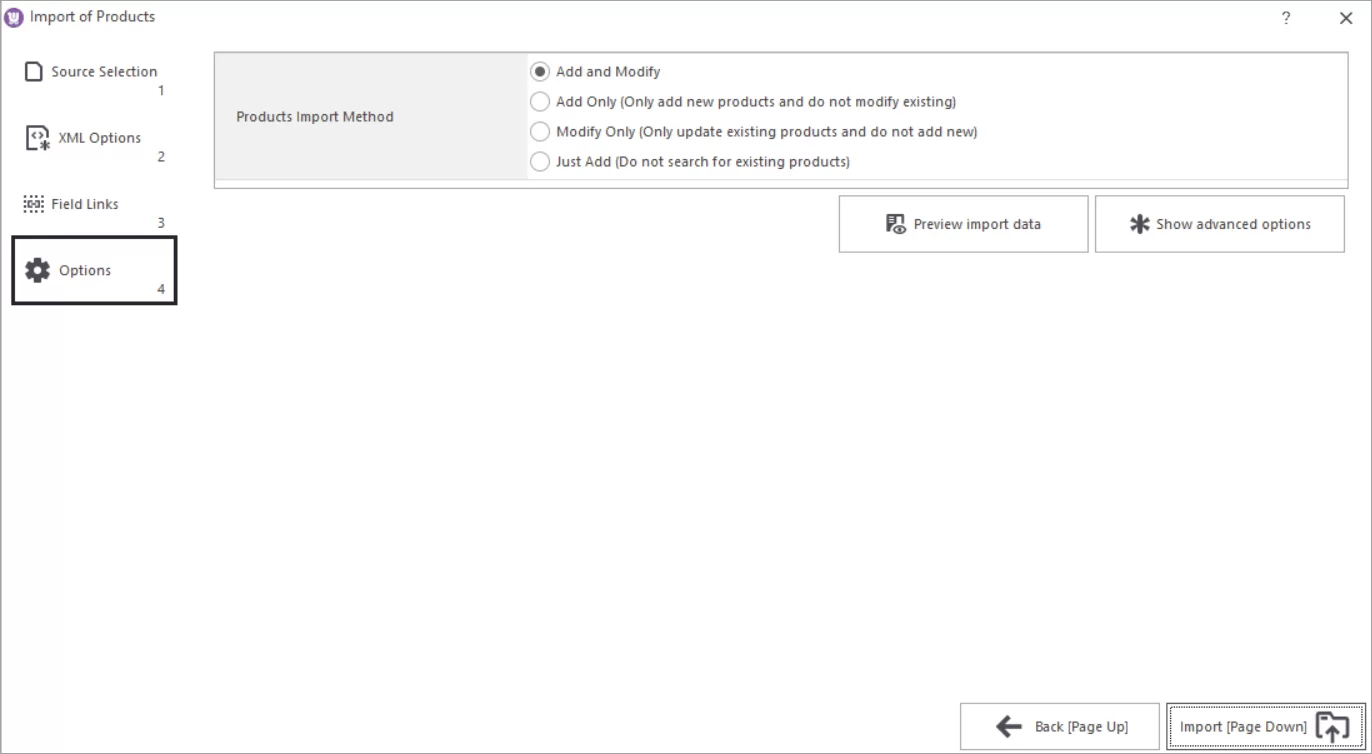This screenshot has width=1372, height=754.
Task: Click the import upload icon on Import button
Action: pyautogui.click(x=1334, y=727)
